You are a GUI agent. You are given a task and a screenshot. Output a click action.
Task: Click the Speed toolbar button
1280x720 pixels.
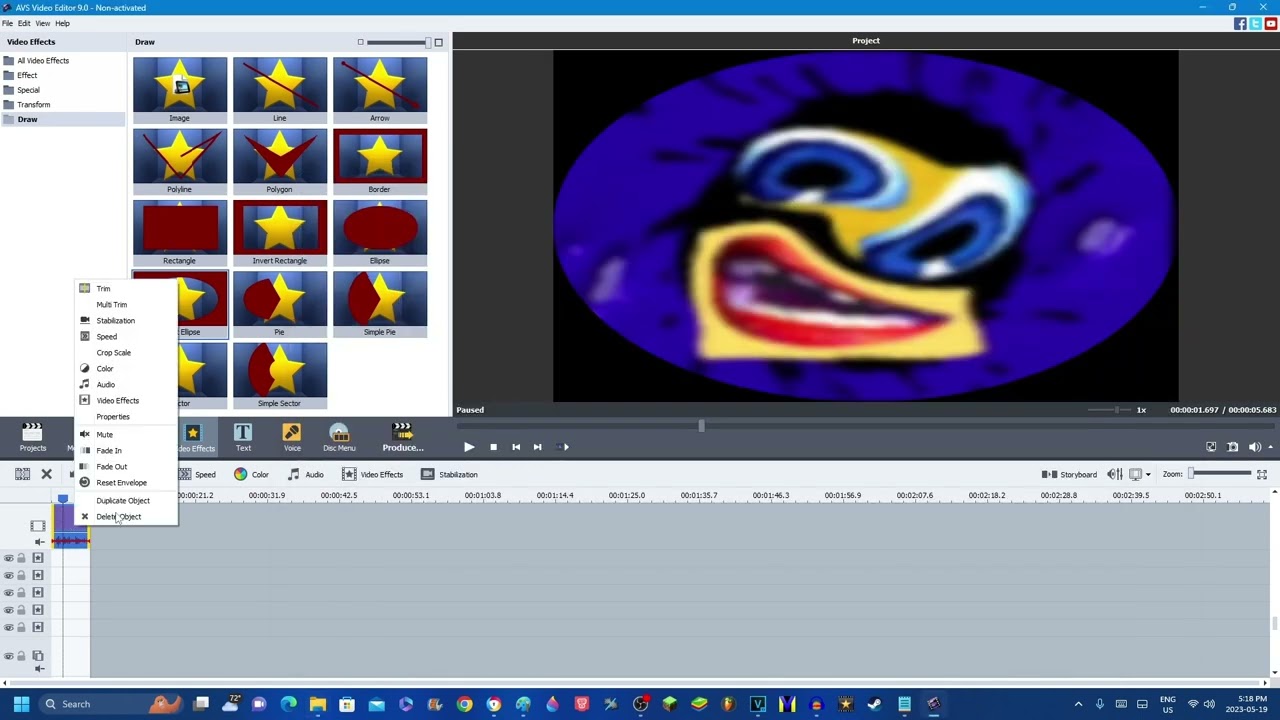[197, 474]
